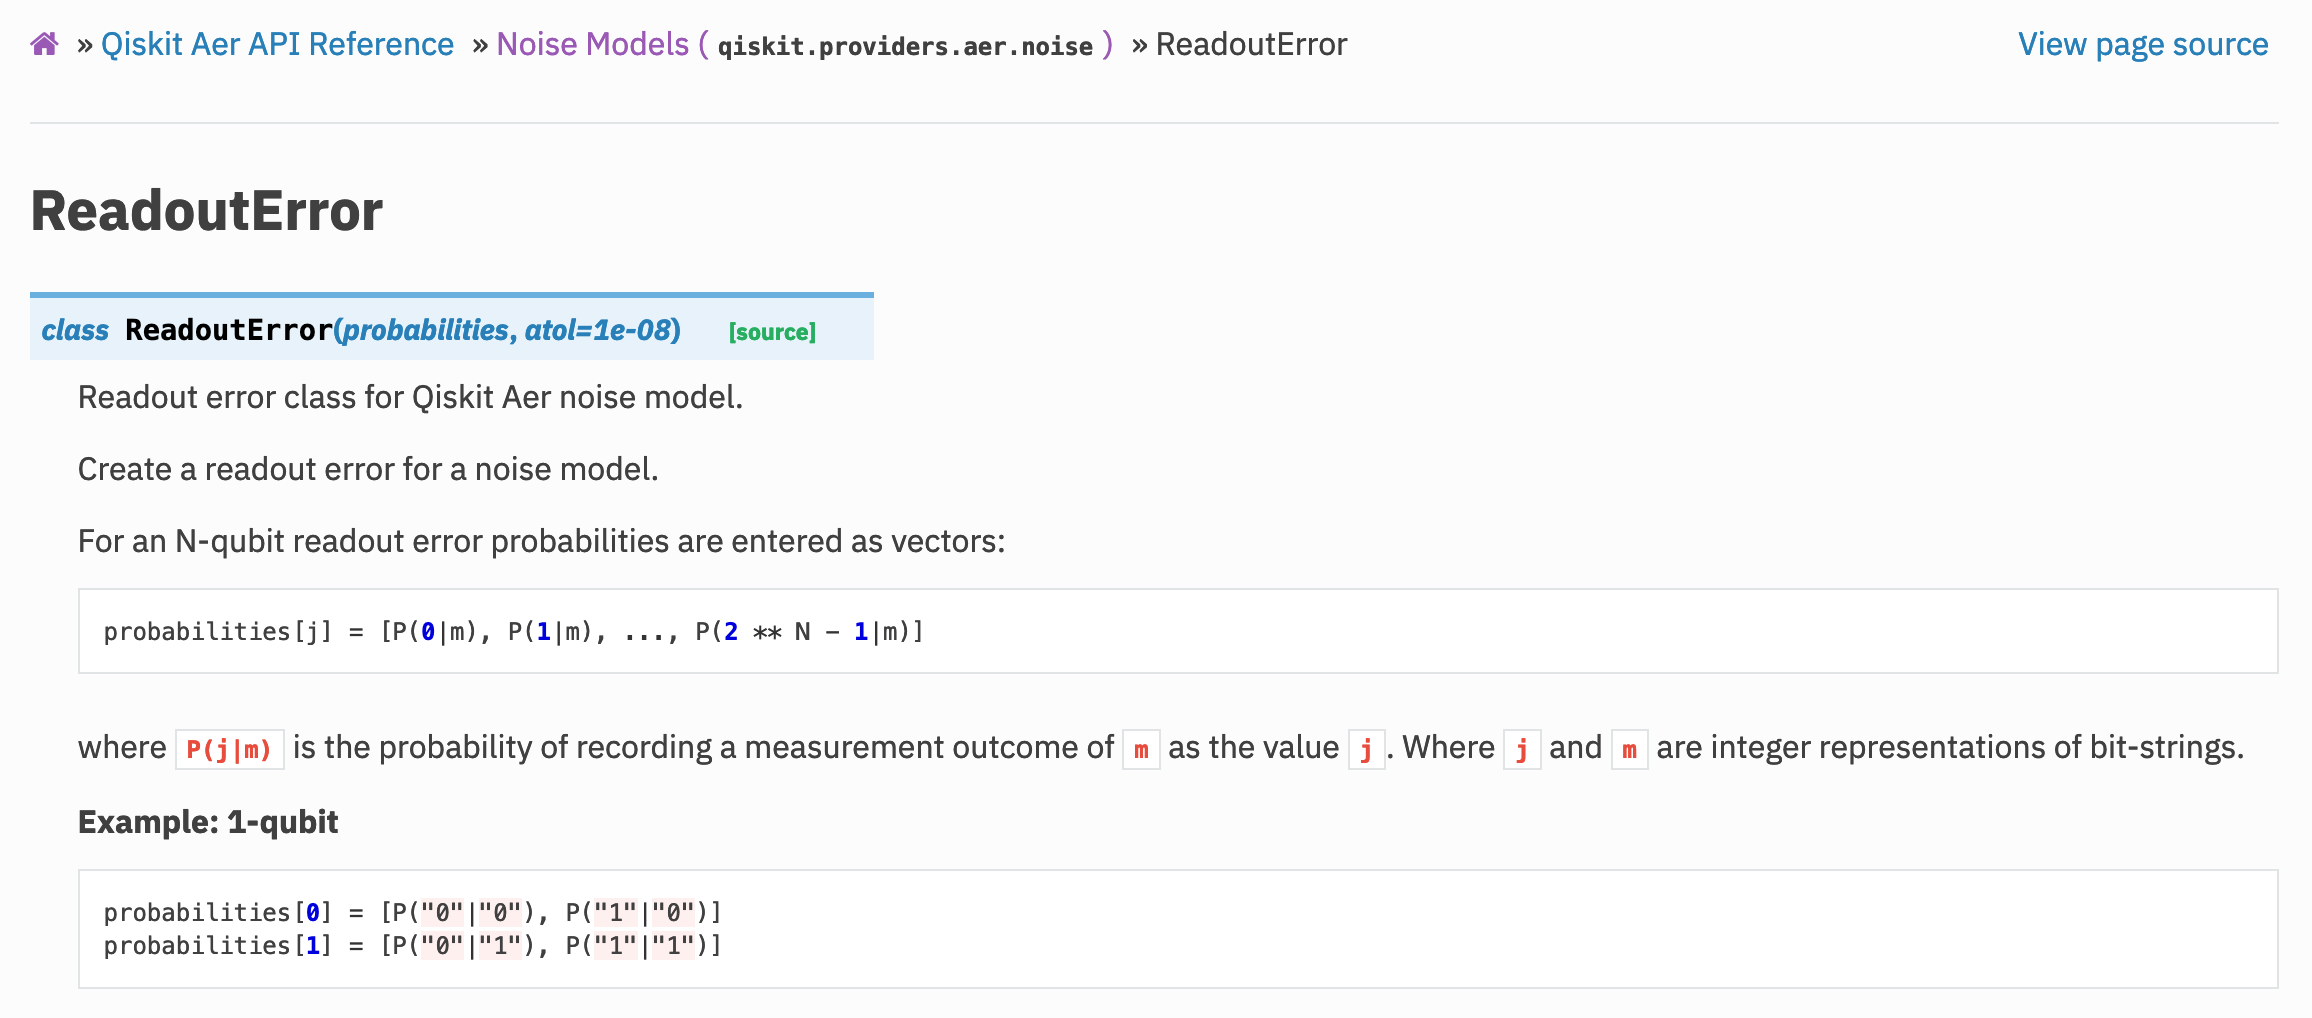Select the P(j|m) inline code element

[228, 748]
